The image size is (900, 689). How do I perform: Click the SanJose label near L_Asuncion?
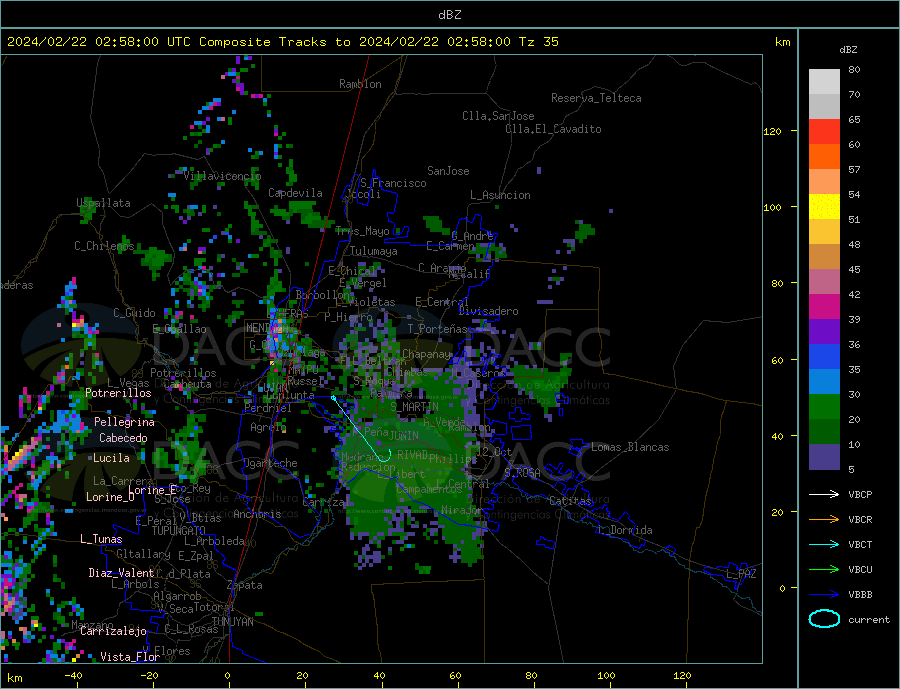448,171
